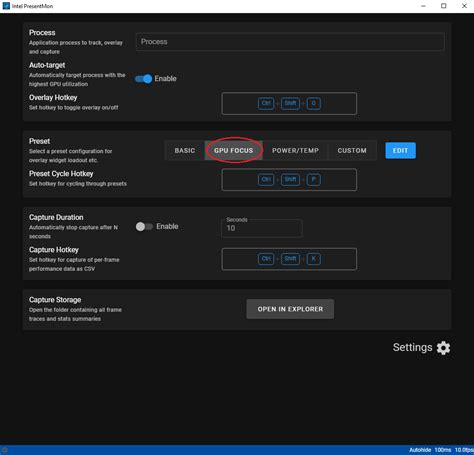This screenshot has width=474, height=455.
Task: Click the Seconds duration field
Action: [262, 228]
